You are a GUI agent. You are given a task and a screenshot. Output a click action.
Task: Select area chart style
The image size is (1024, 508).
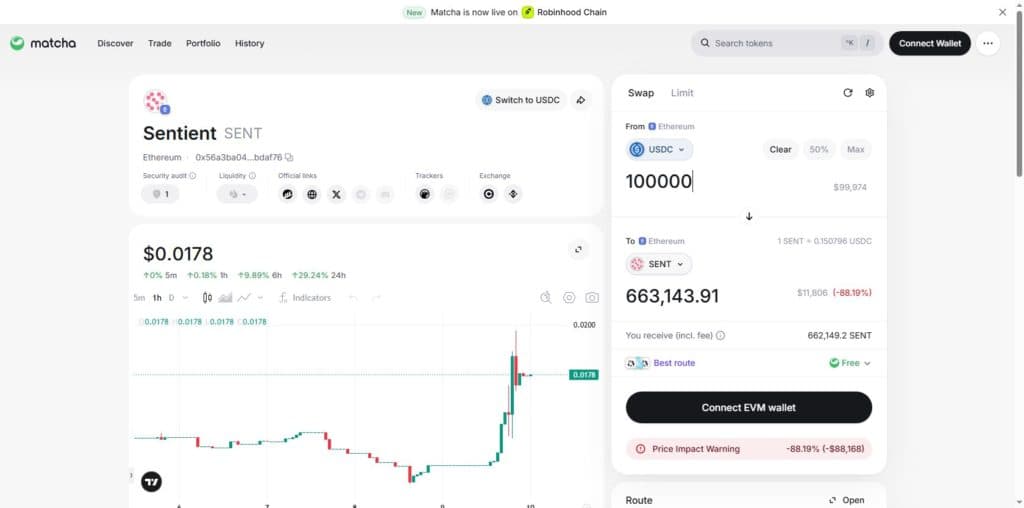(225, 298)
